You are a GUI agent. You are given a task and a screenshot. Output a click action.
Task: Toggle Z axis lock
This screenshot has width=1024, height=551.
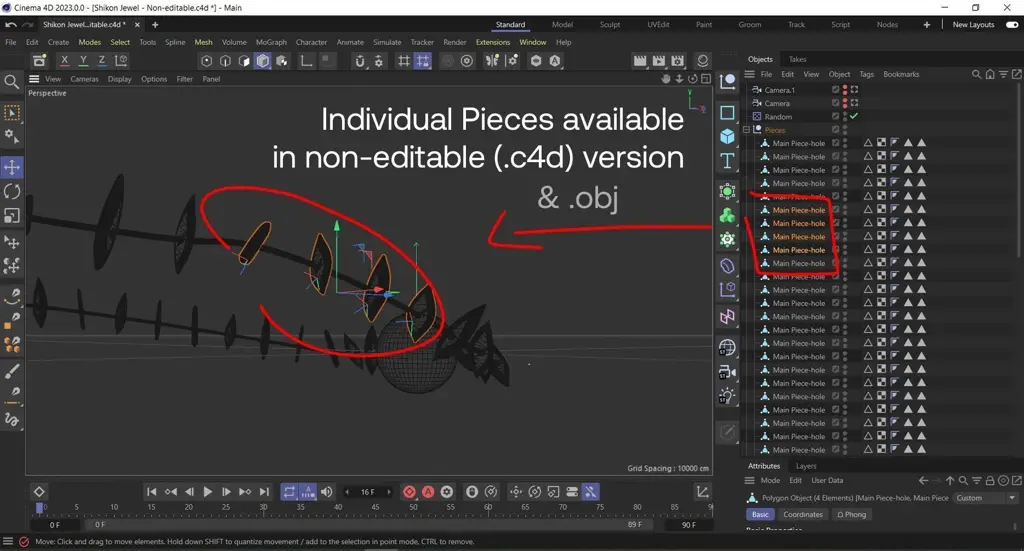pos(102,61)
